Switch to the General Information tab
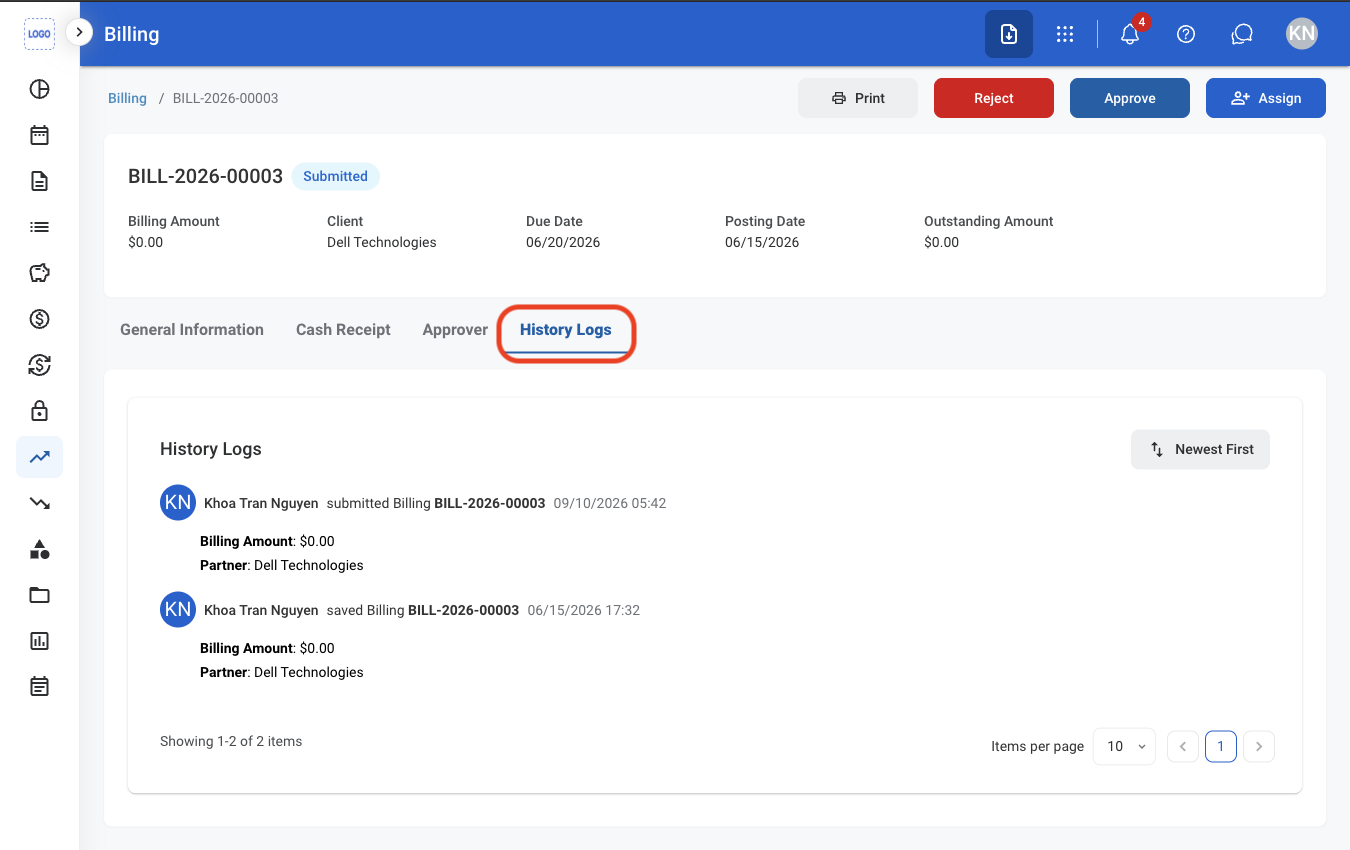This screenshot has height=850, width=1350. click(192, 330)
